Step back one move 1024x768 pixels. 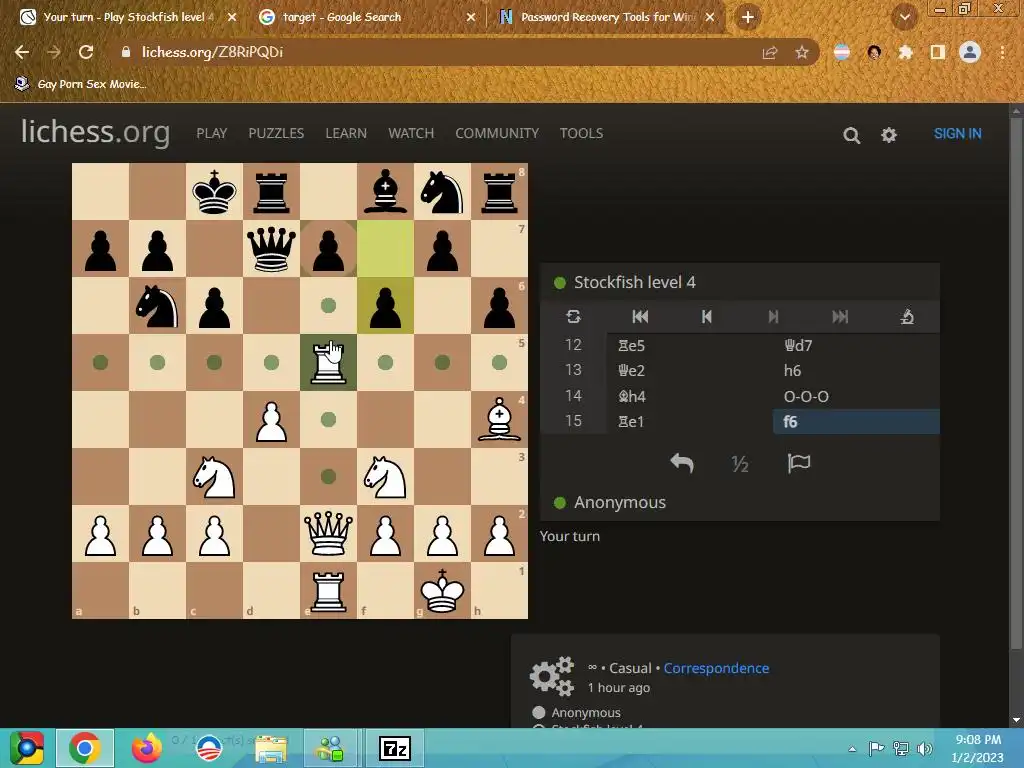[707, 317]
